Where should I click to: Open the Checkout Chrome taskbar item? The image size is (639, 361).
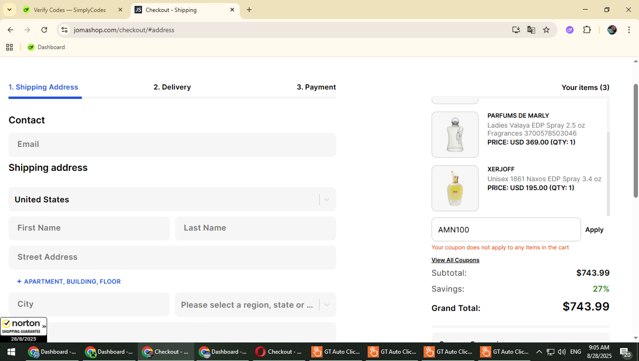pos(165,352)
